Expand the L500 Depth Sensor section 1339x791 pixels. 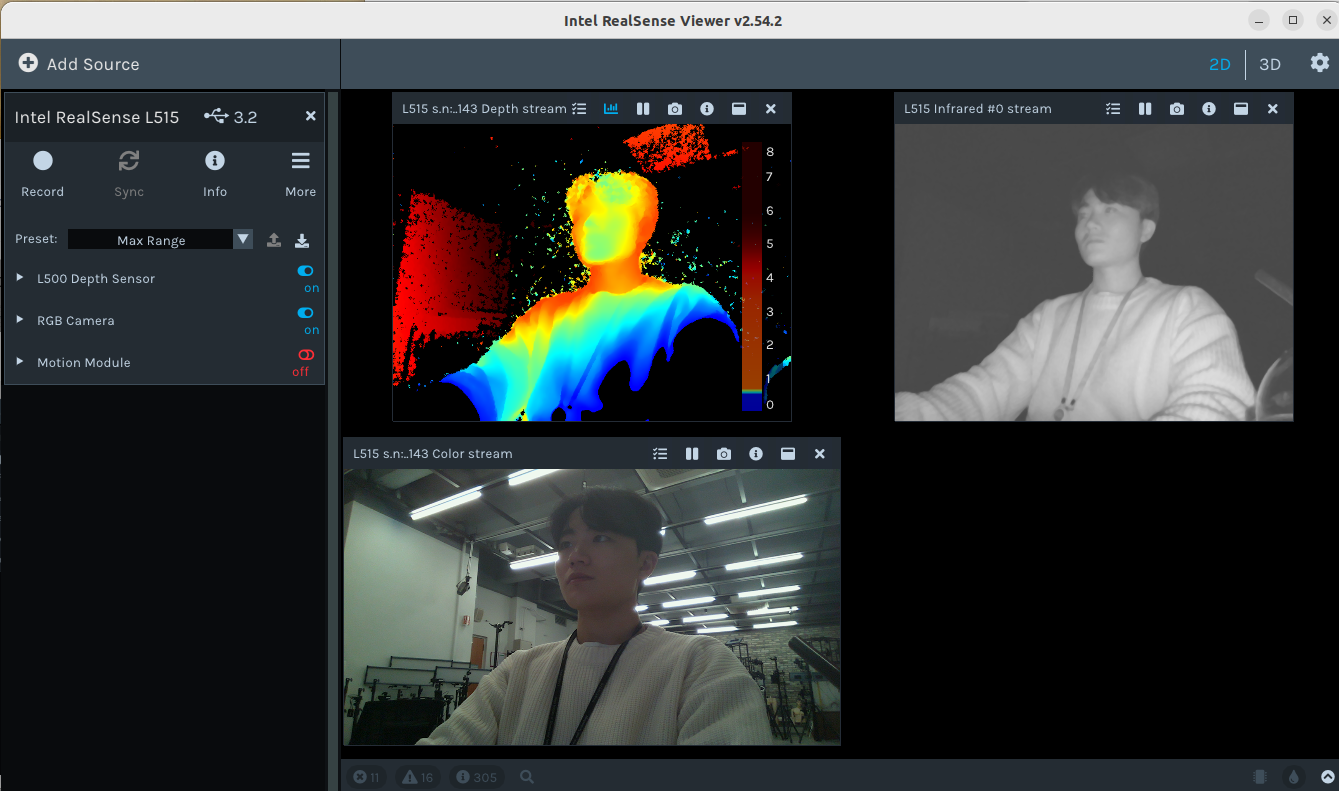20,278
